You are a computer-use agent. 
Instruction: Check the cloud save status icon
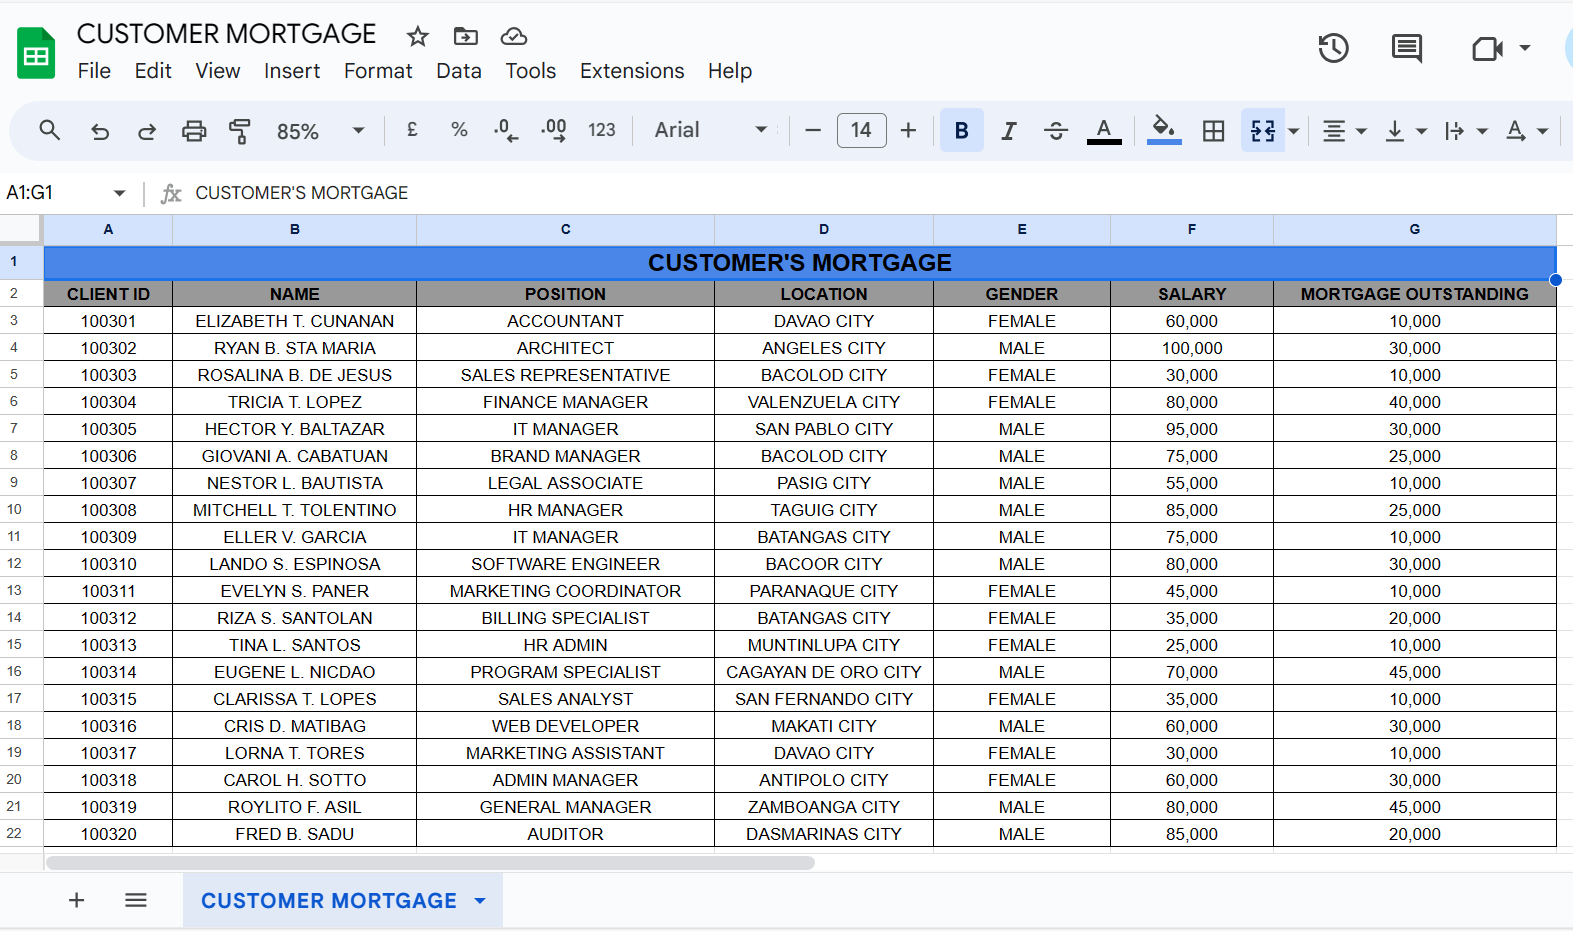pos(514,37)
